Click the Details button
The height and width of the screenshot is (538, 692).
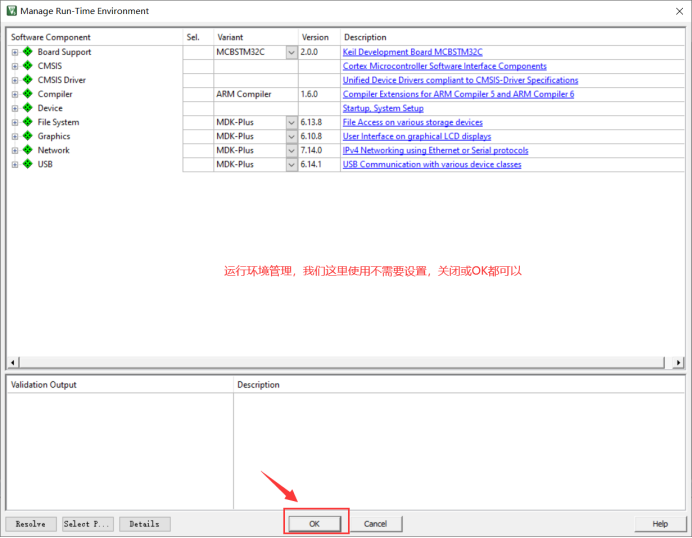click(145, 524)
